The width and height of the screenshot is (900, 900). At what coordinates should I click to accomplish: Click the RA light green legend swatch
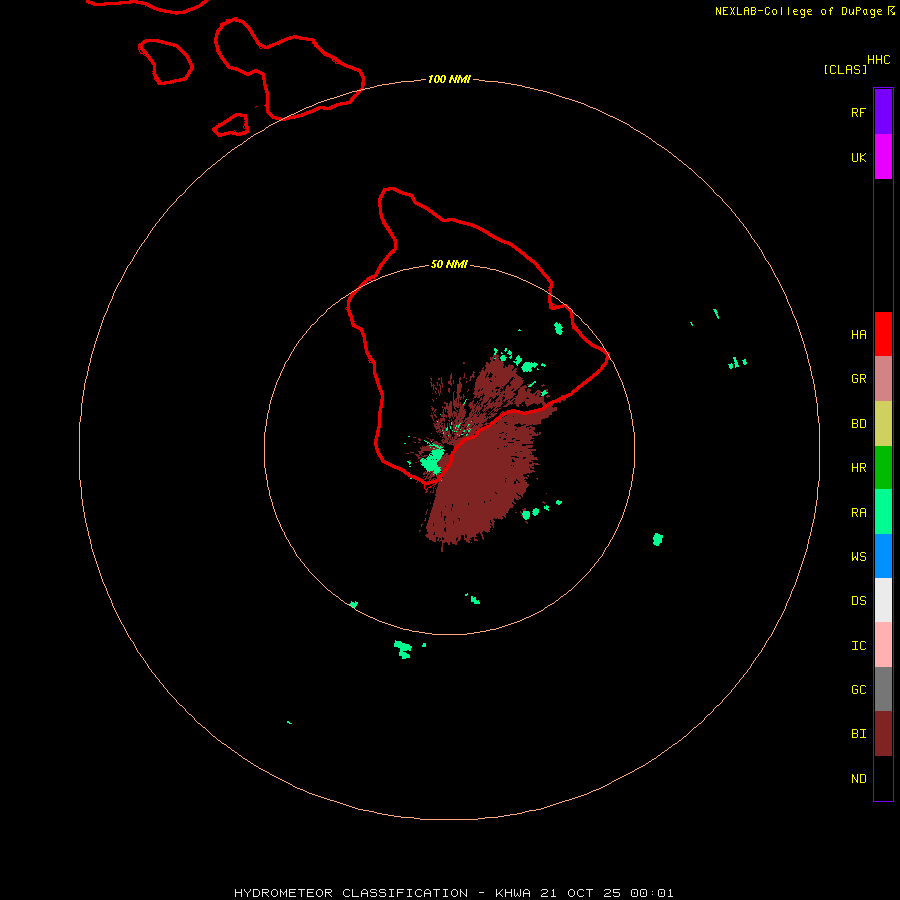click(883, 512)
